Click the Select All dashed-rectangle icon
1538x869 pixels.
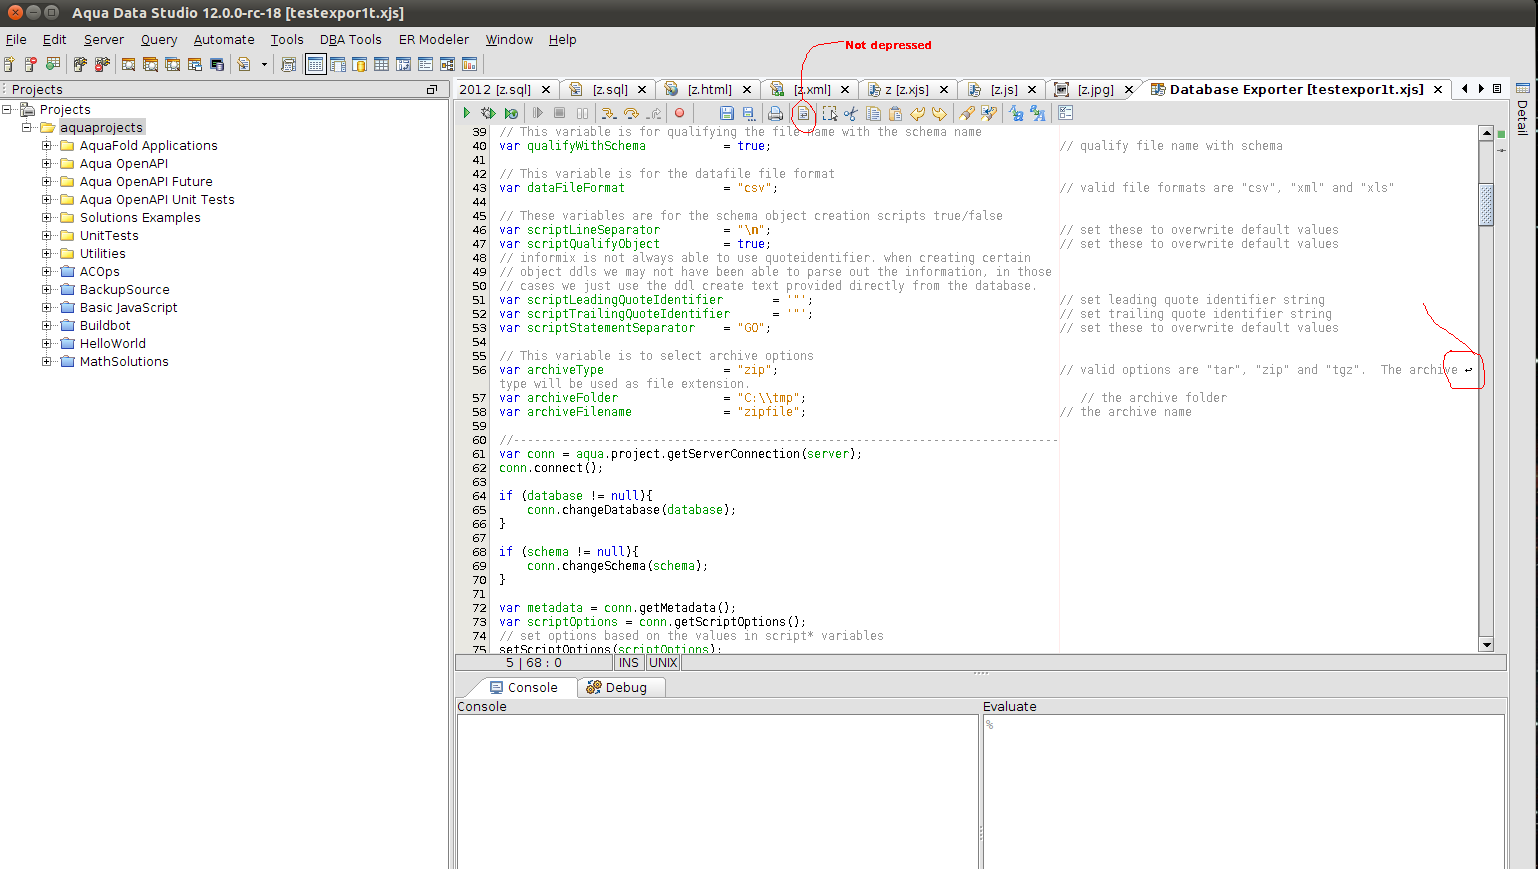coord(829,113)
